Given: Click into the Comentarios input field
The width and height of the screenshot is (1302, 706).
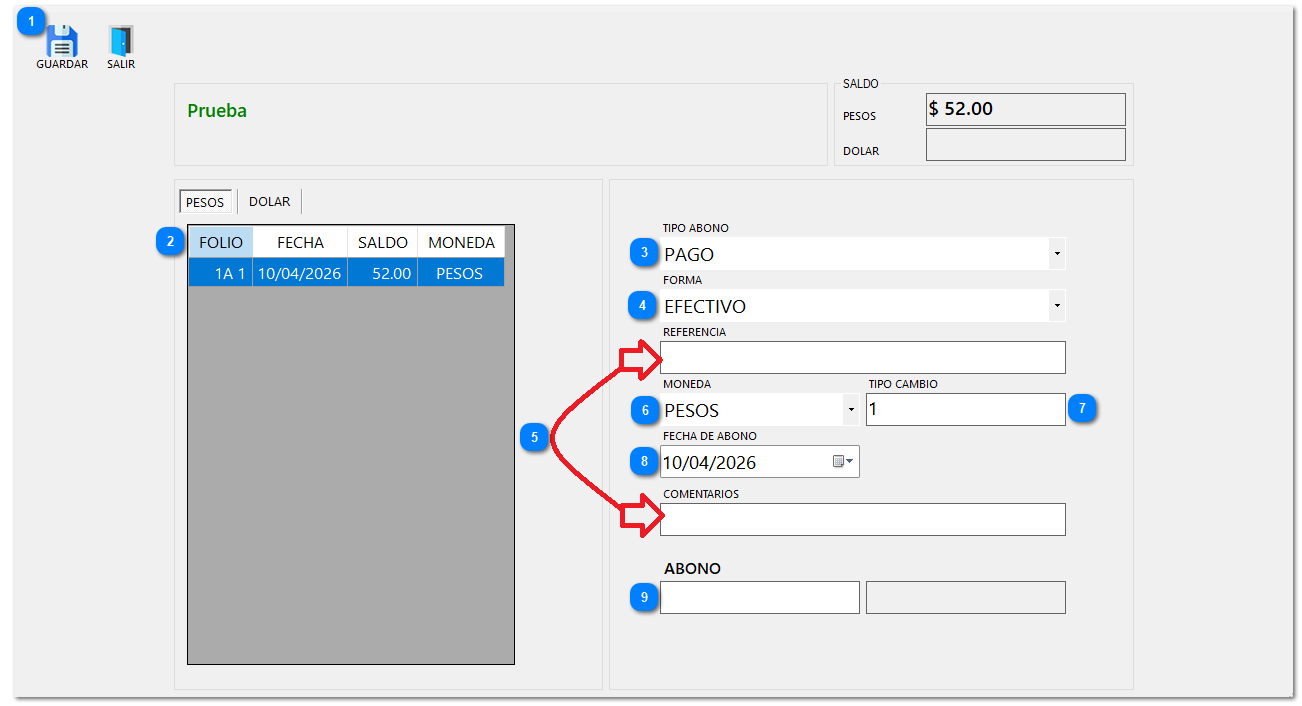Looking at the screenshot, I should [x=863, y=519].
